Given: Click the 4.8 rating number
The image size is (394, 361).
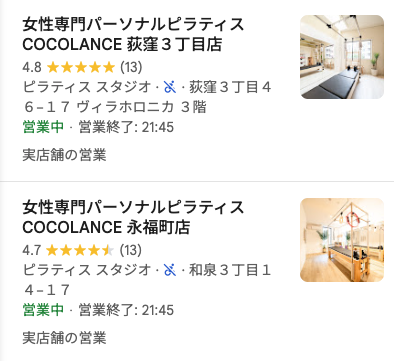Looking at the screenshot, I should [x=32, y=67].
